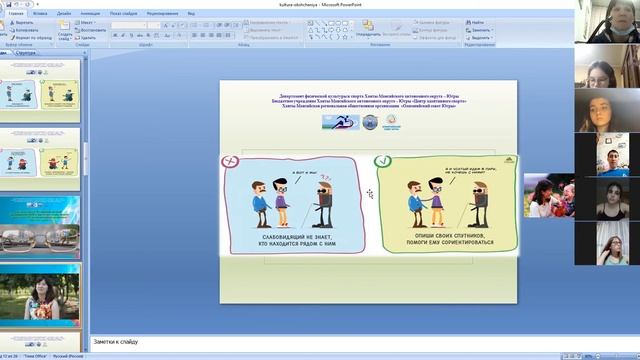
Task: Choose Контур фигуры shape outline
Action: tap(431, 30)
